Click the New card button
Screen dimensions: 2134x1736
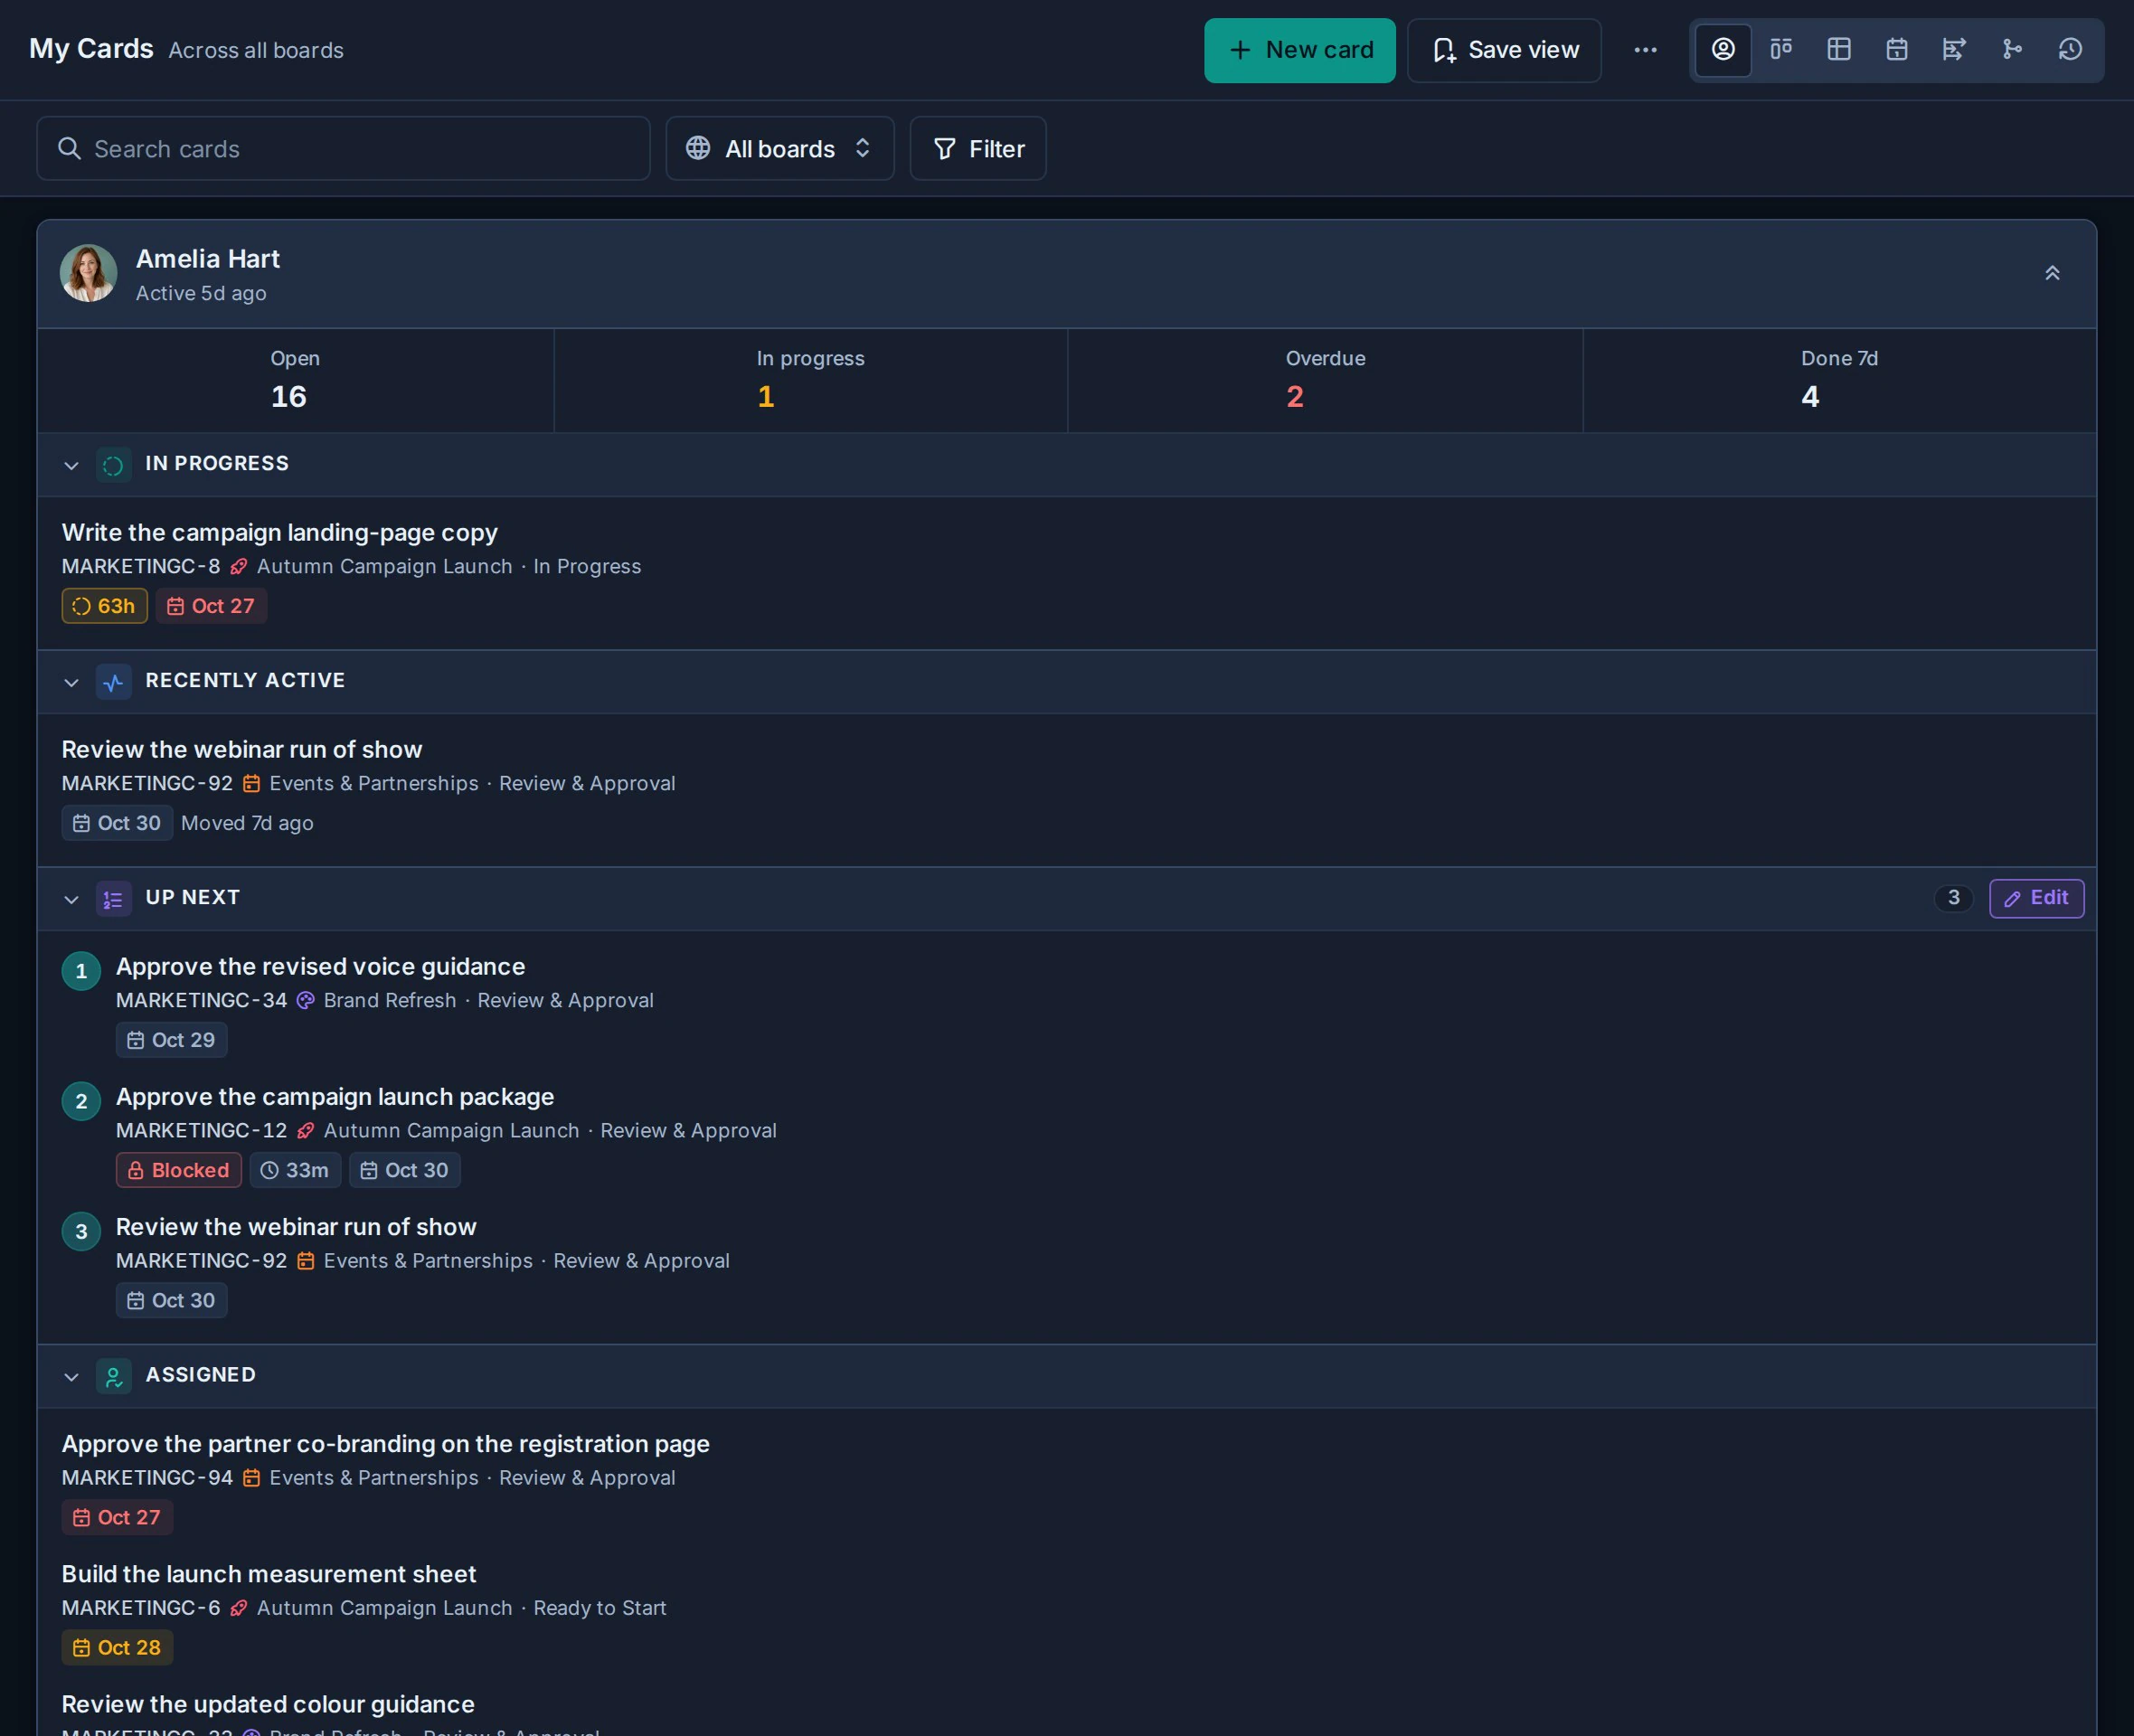tap(1299, 50)
